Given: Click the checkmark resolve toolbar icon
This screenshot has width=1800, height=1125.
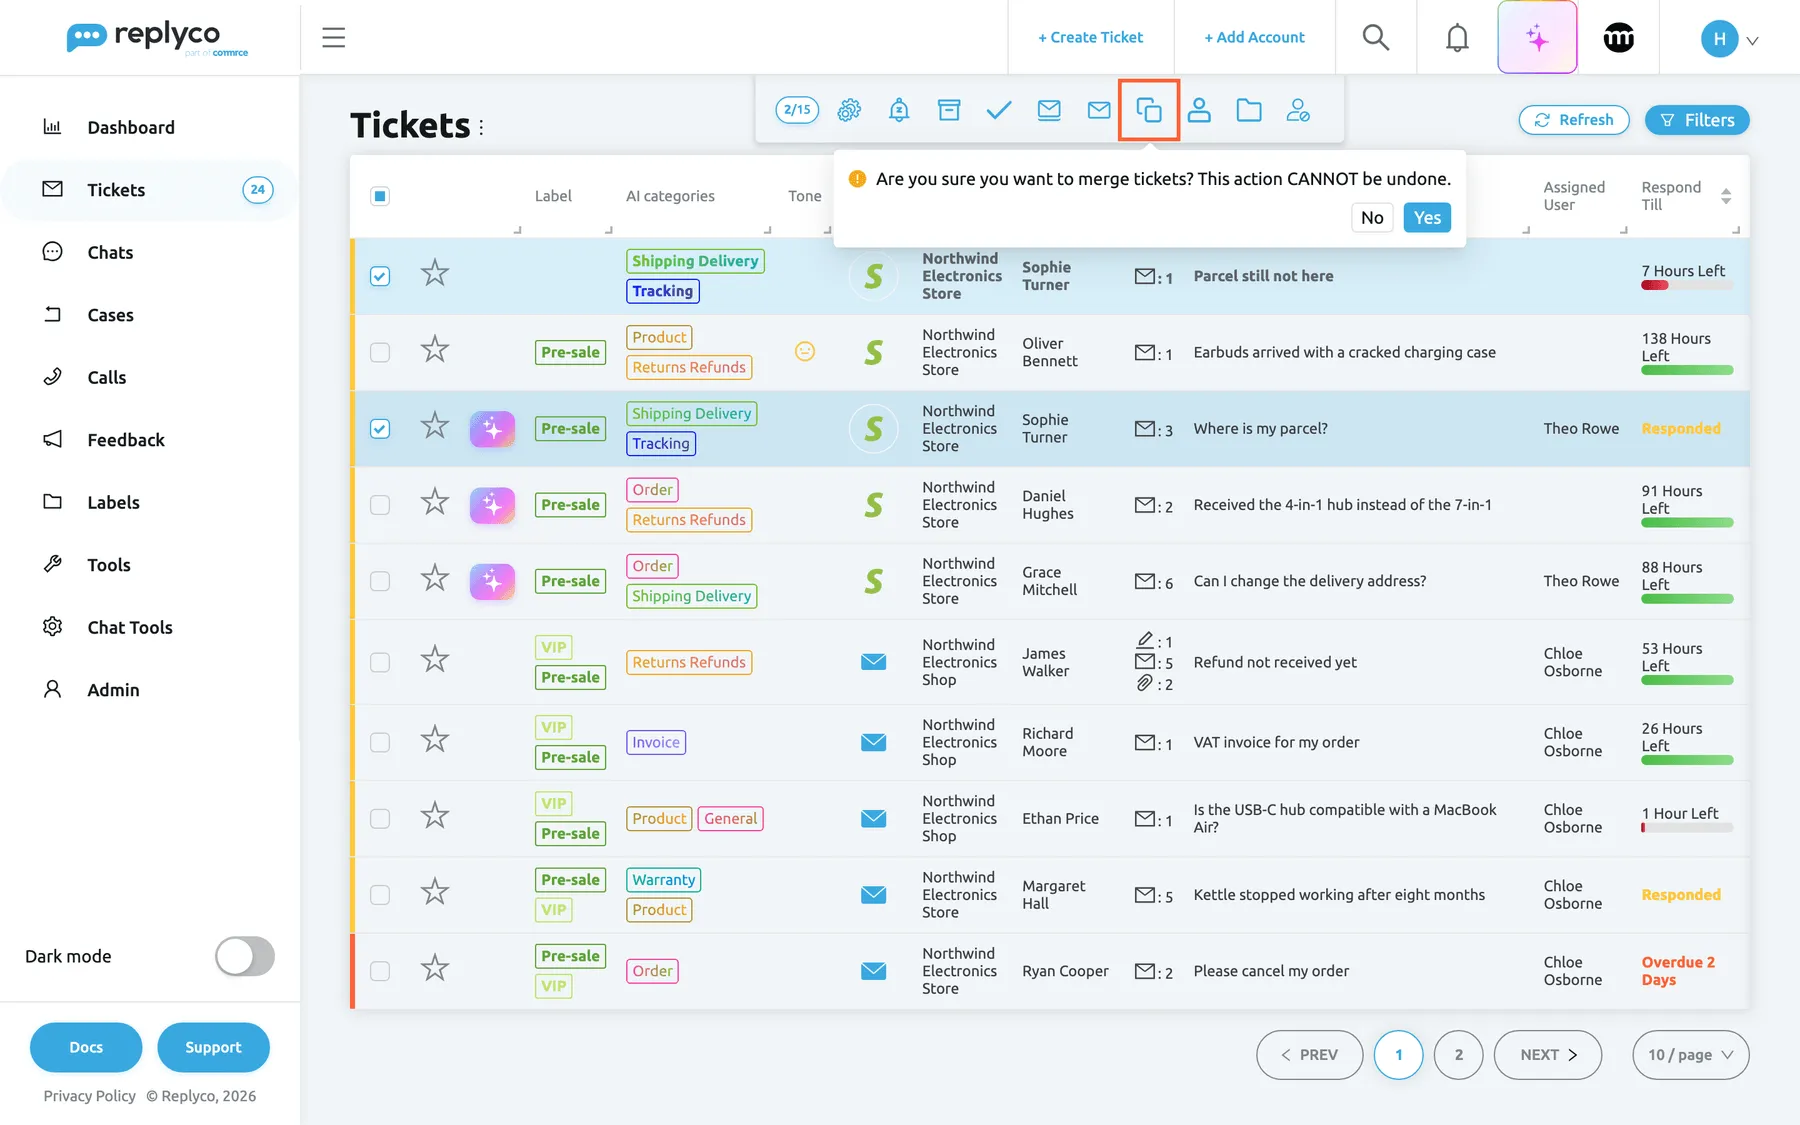Looking at the screenshot, I should click(999, 110).
